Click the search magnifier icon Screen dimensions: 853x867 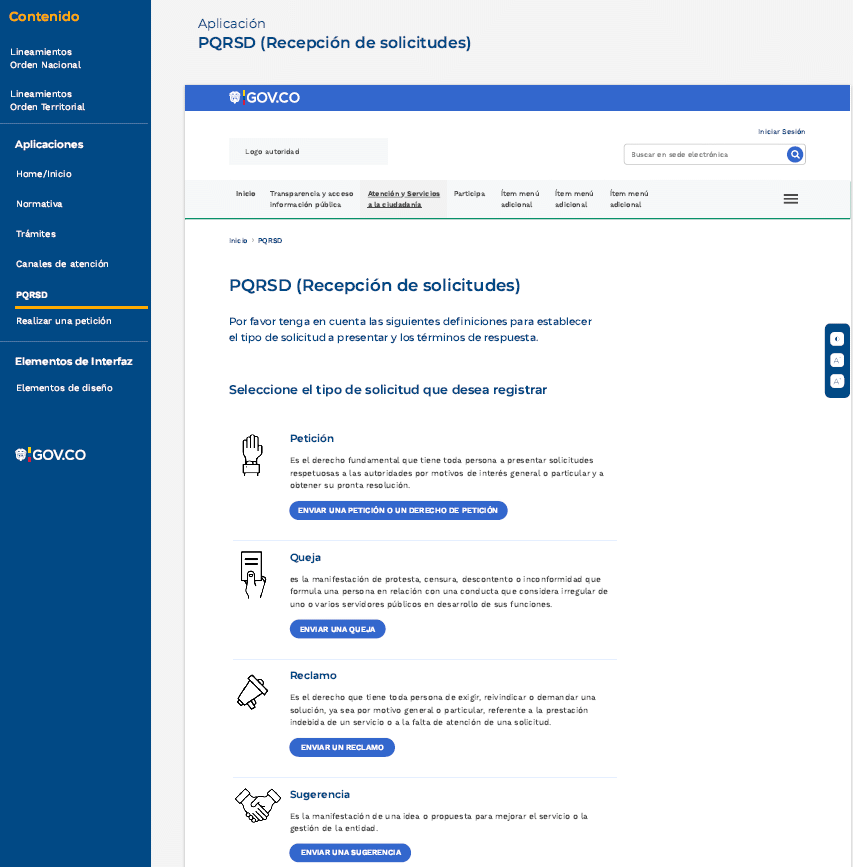[x=794, y=154]
